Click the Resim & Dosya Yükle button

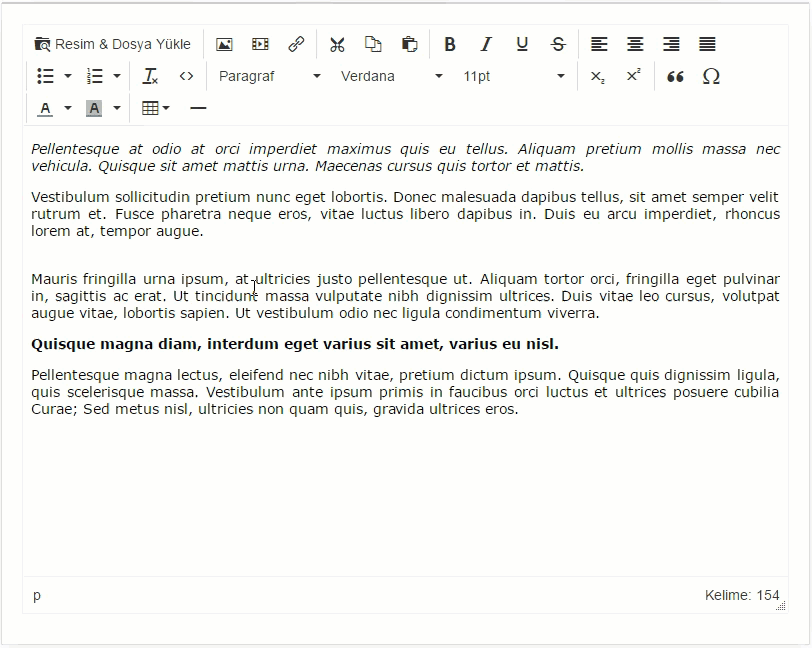click(113, 43)
